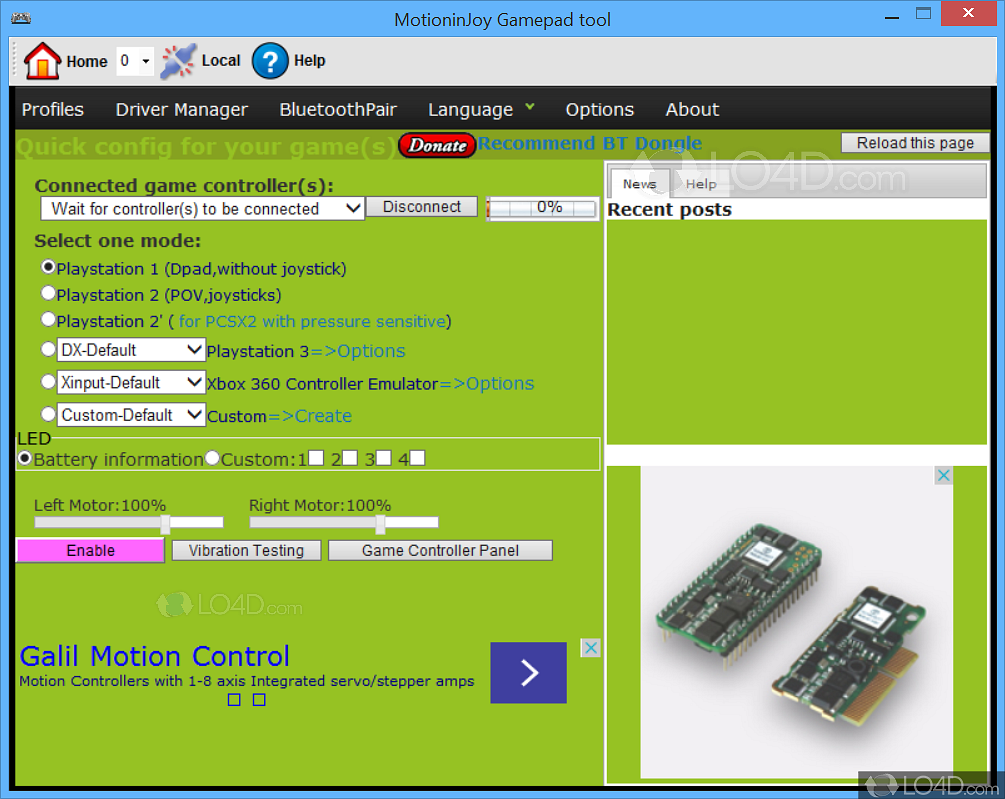Check LED custom box 1

(316, 457)
